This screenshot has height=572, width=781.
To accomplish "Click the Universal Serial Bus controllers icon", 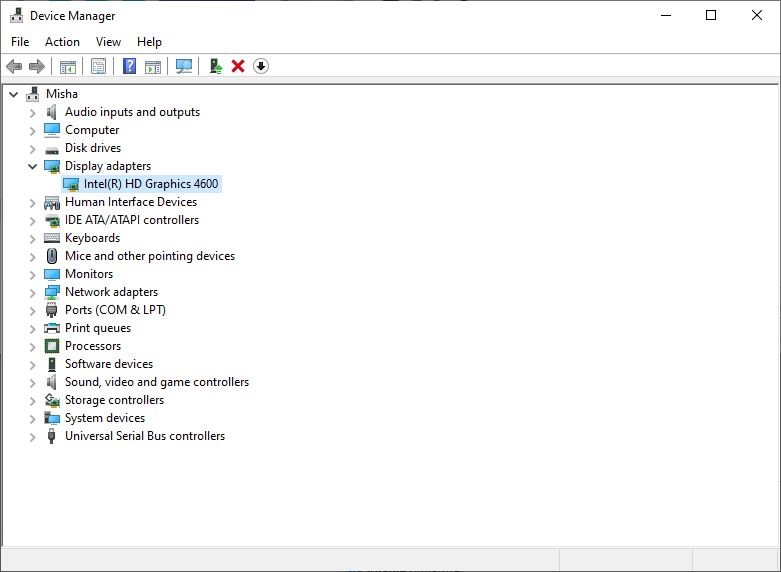I will coord(51,436).
